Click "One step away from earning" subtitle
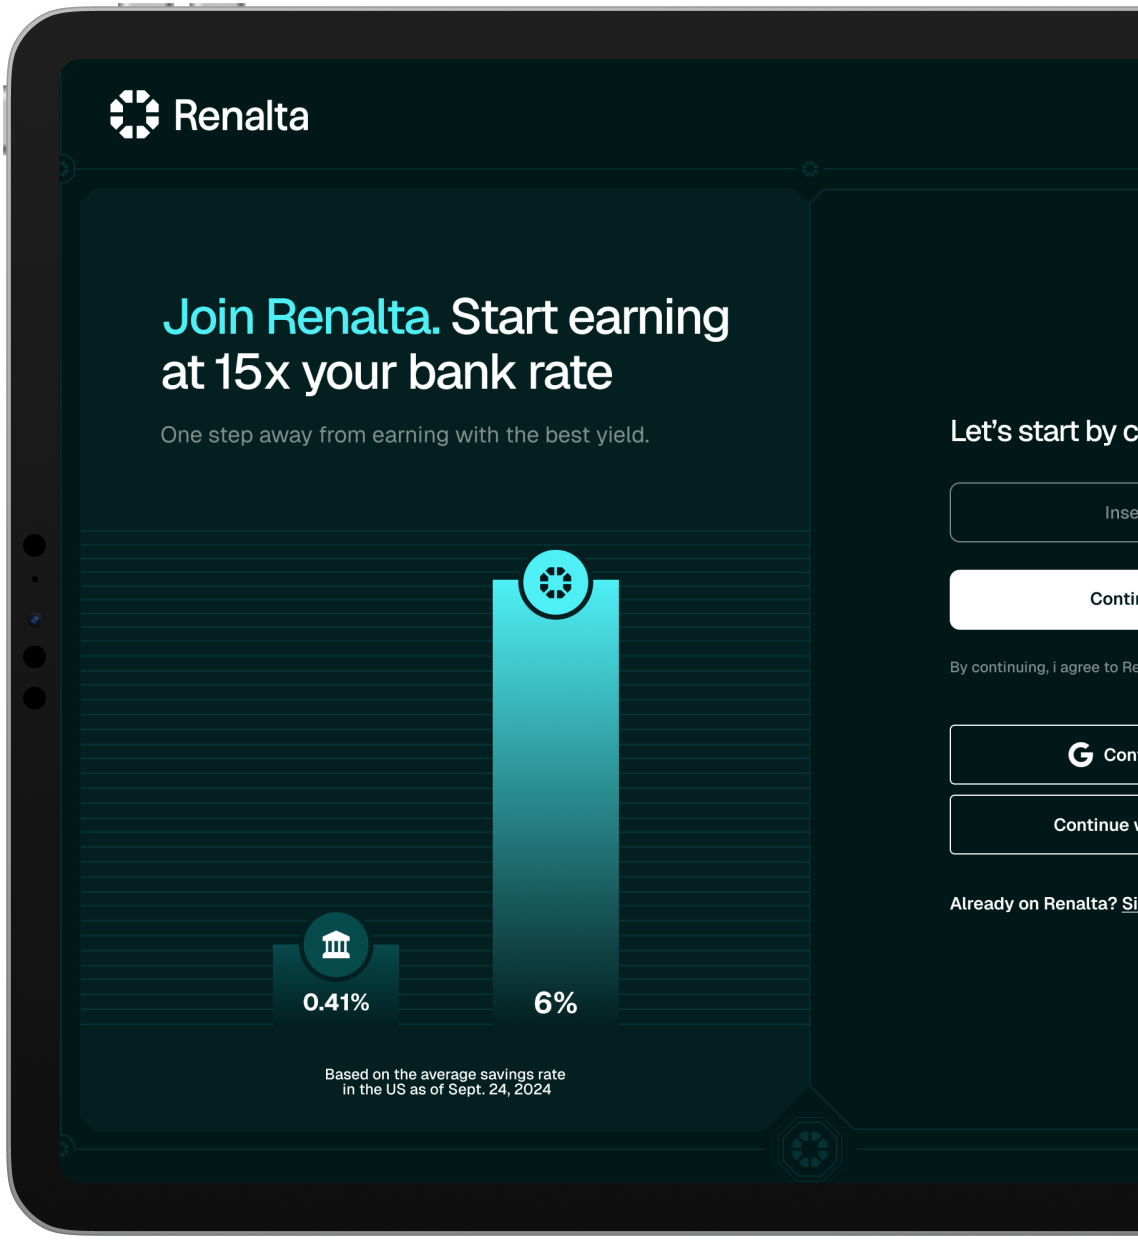Screen dimensions: 1138x1242 click(405, 435)
